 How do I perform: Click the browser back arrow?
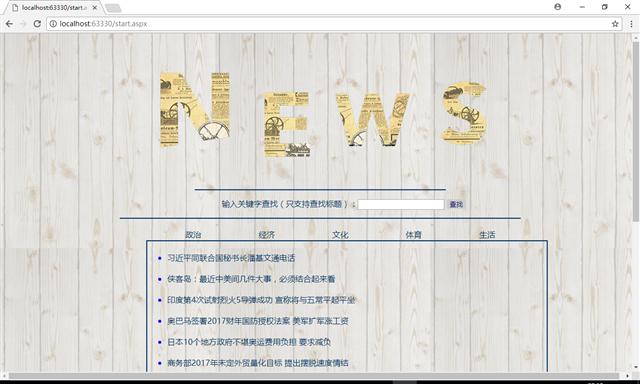(x=9, y=24)
